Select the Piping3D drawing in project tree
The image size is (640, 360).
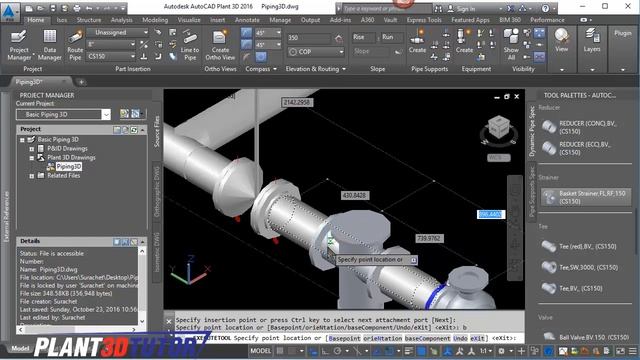(69, 167)
